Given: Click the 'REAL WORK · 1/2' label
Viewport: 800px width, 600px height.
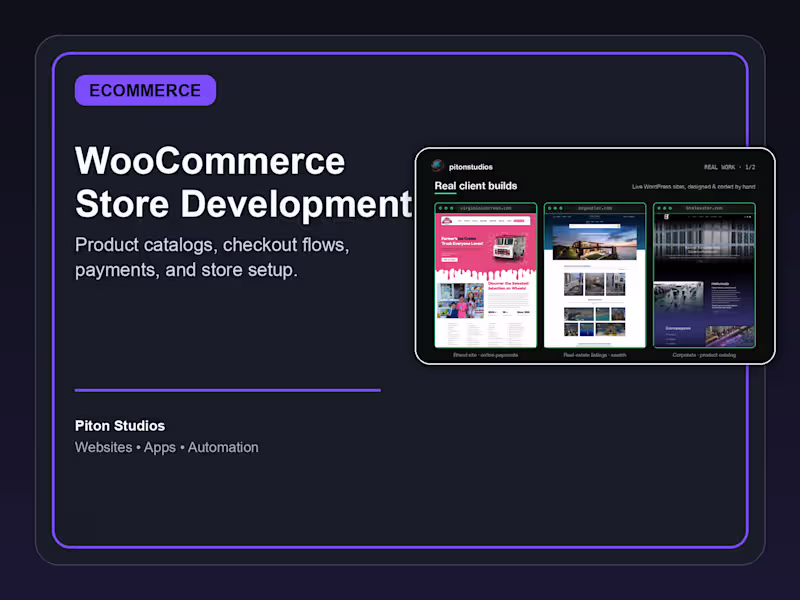Looking at the screenshot, I should pos(730,167).
